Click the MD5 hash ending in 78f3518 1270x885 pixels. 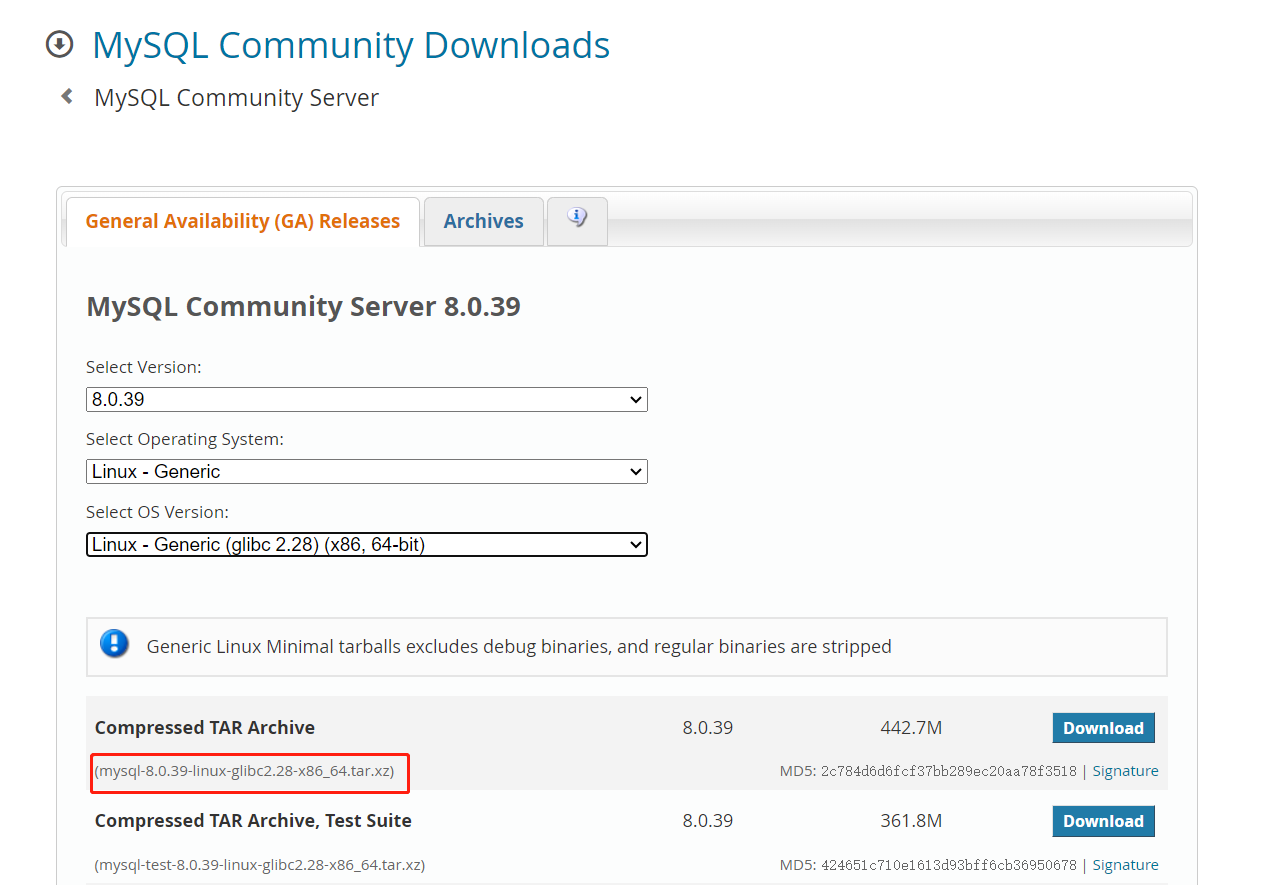point(948,771)
